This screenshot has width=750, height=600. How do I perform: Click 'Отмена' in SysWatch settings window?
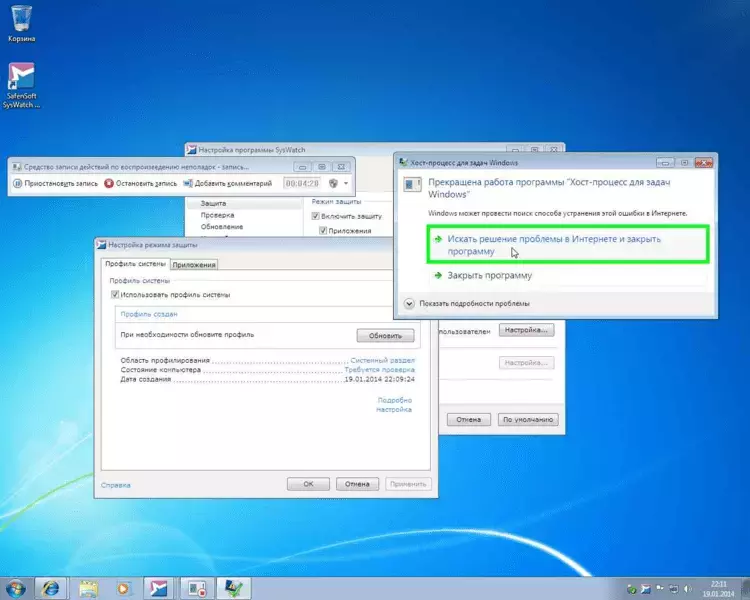468,420
